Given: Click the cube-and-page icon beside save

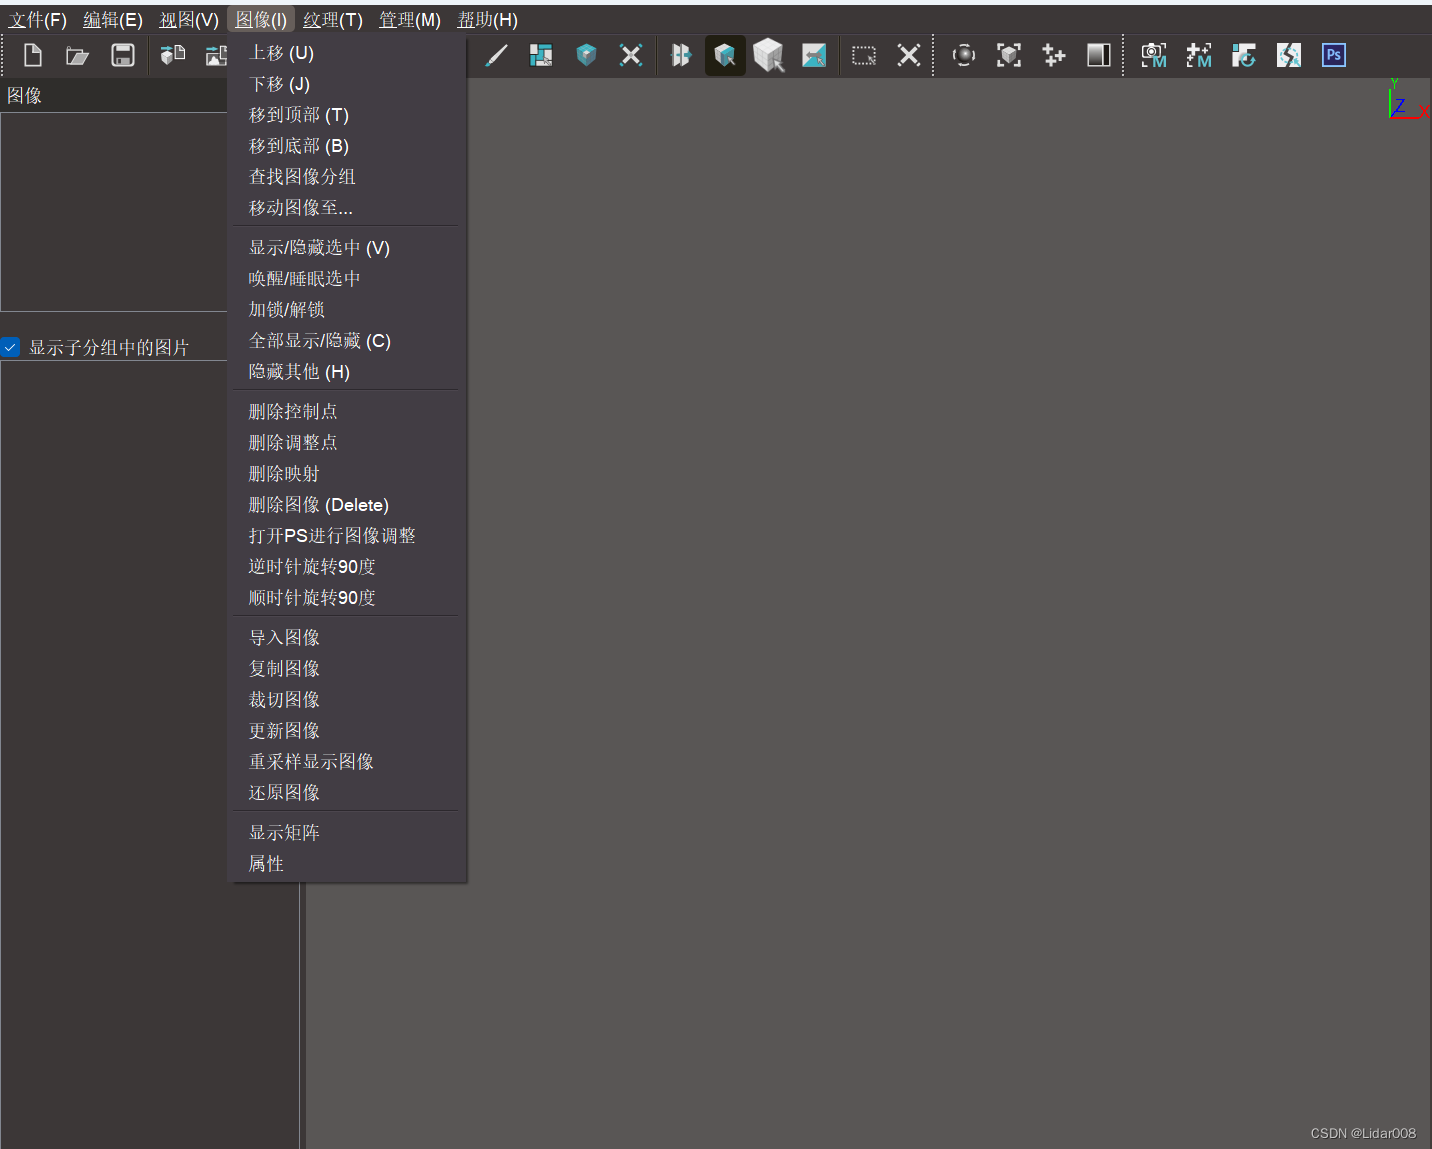Looking at the screenshot, I should point(173,55).
